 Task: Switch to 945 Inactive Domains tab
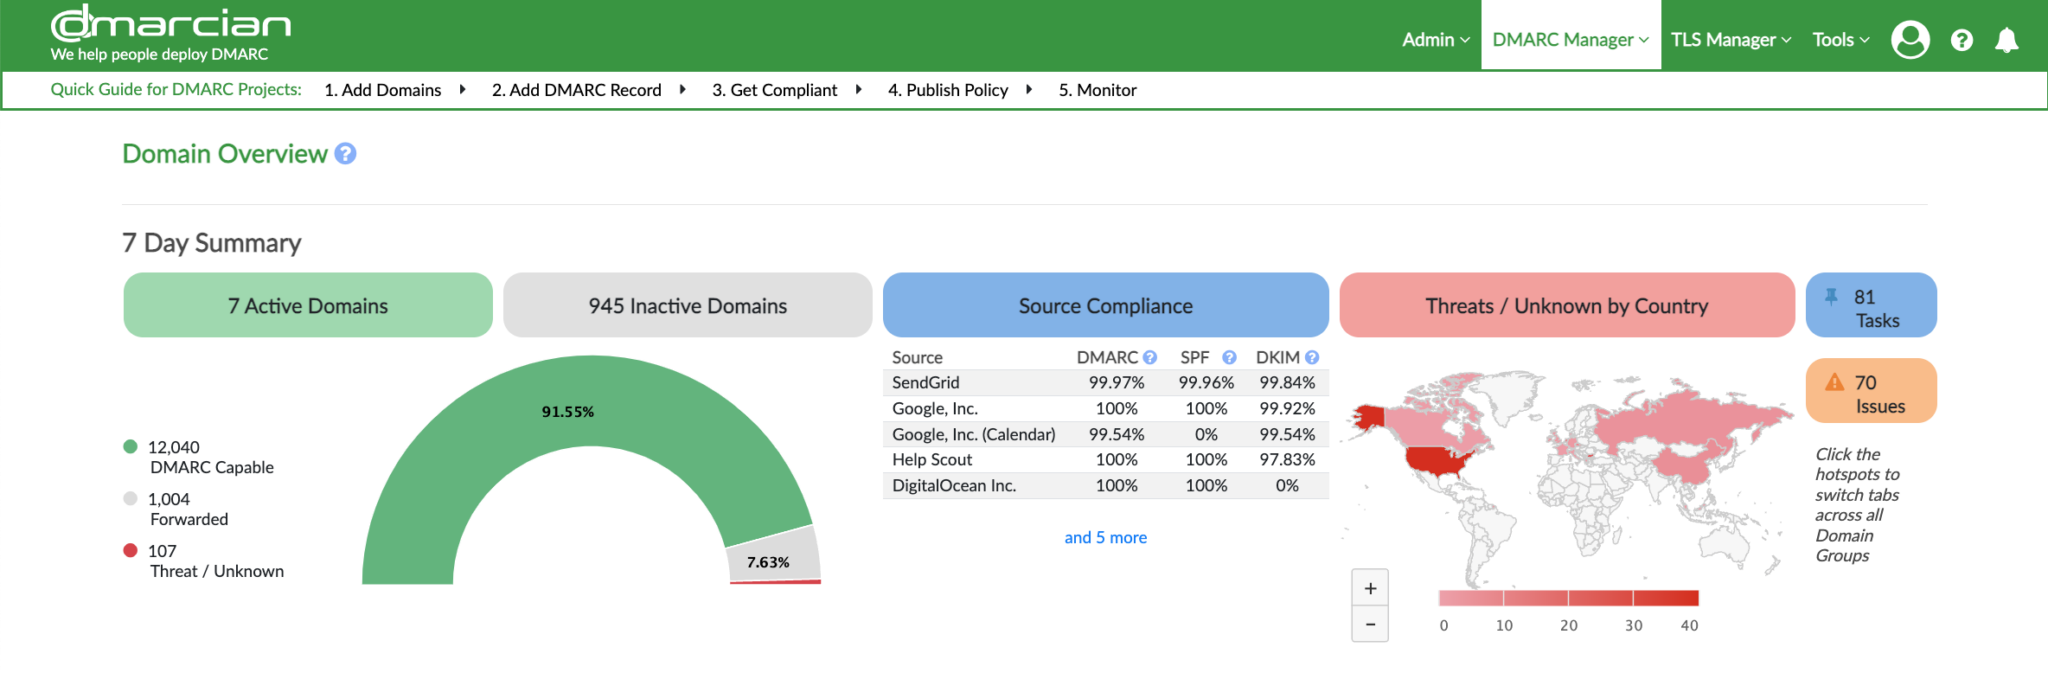(688, 306)
